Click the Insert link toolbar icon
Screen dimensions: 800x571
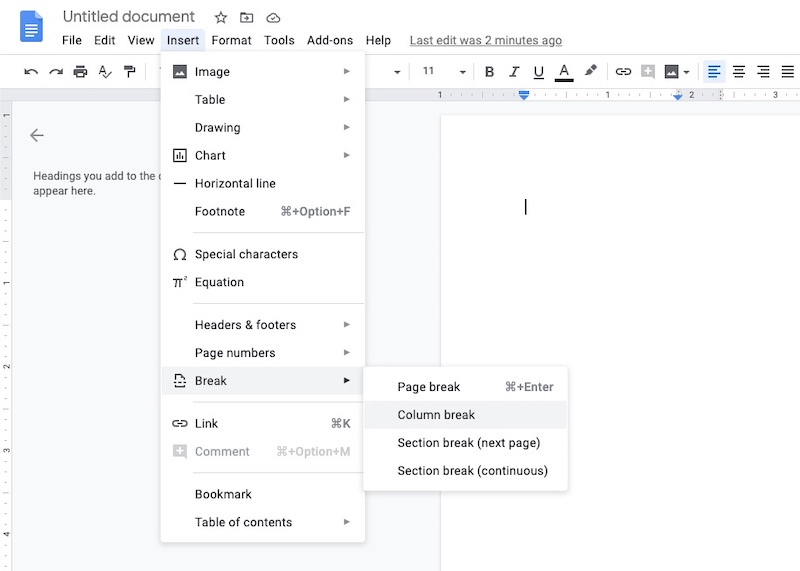tap(623, 71)
